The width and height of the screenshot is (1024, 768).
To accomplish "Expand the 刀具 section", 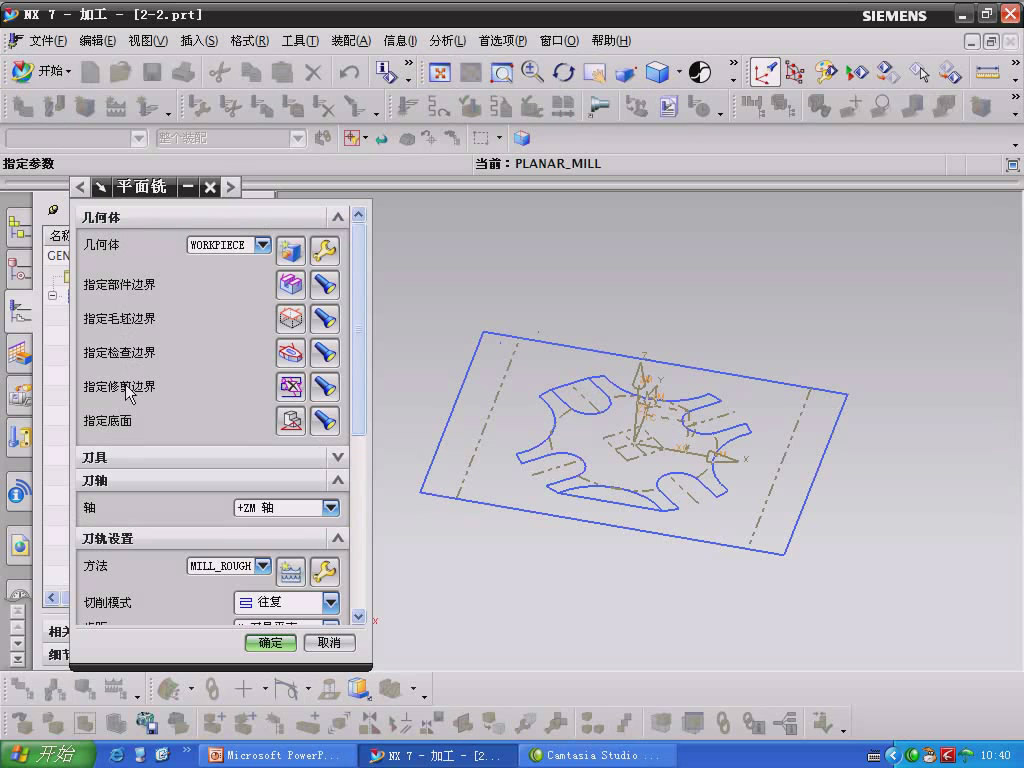I will tap(338, 457).
